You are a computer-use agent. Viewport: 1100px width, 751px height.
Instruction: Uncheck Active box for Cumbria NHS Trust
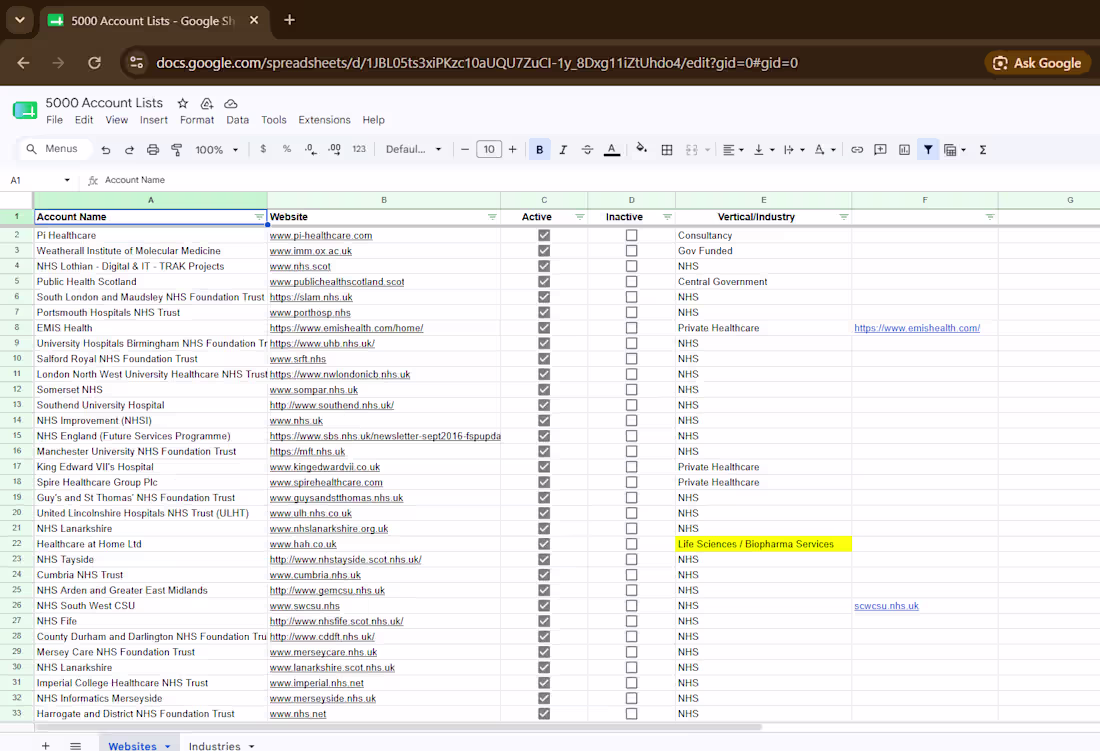coord(544,575)
